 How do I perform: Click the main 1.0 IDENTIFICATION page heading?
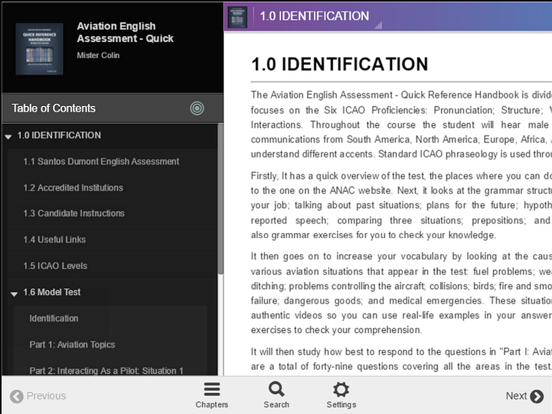[339, 64]
